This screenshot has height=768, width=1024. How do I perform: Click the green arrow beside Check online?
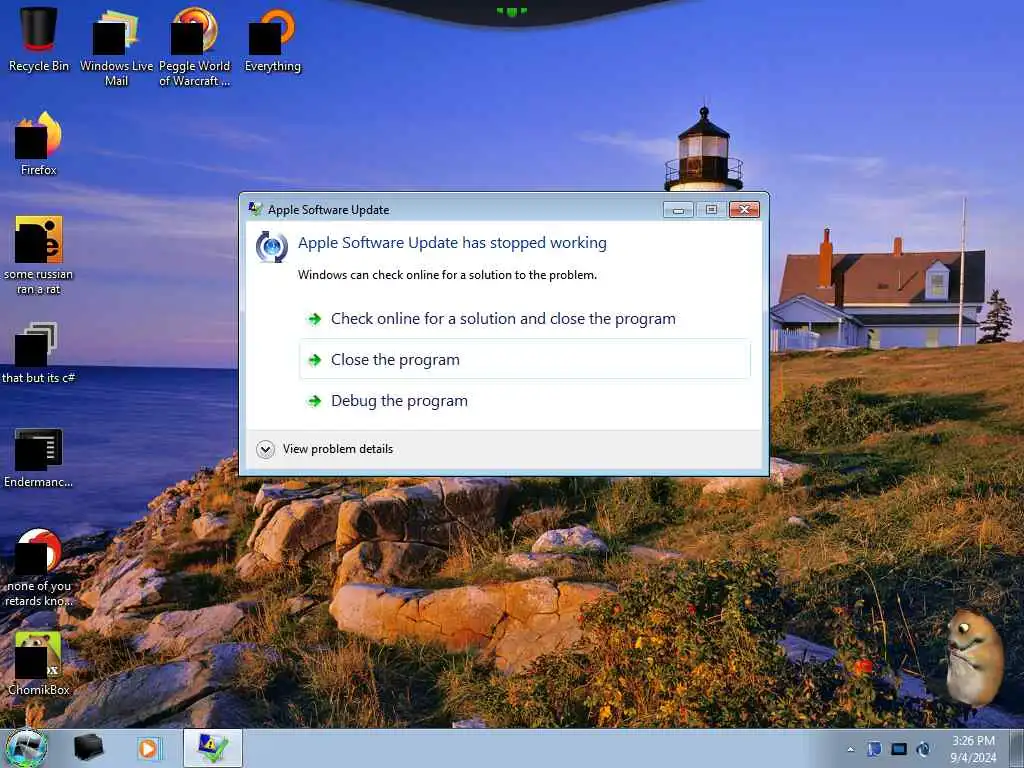click(315, 319)
